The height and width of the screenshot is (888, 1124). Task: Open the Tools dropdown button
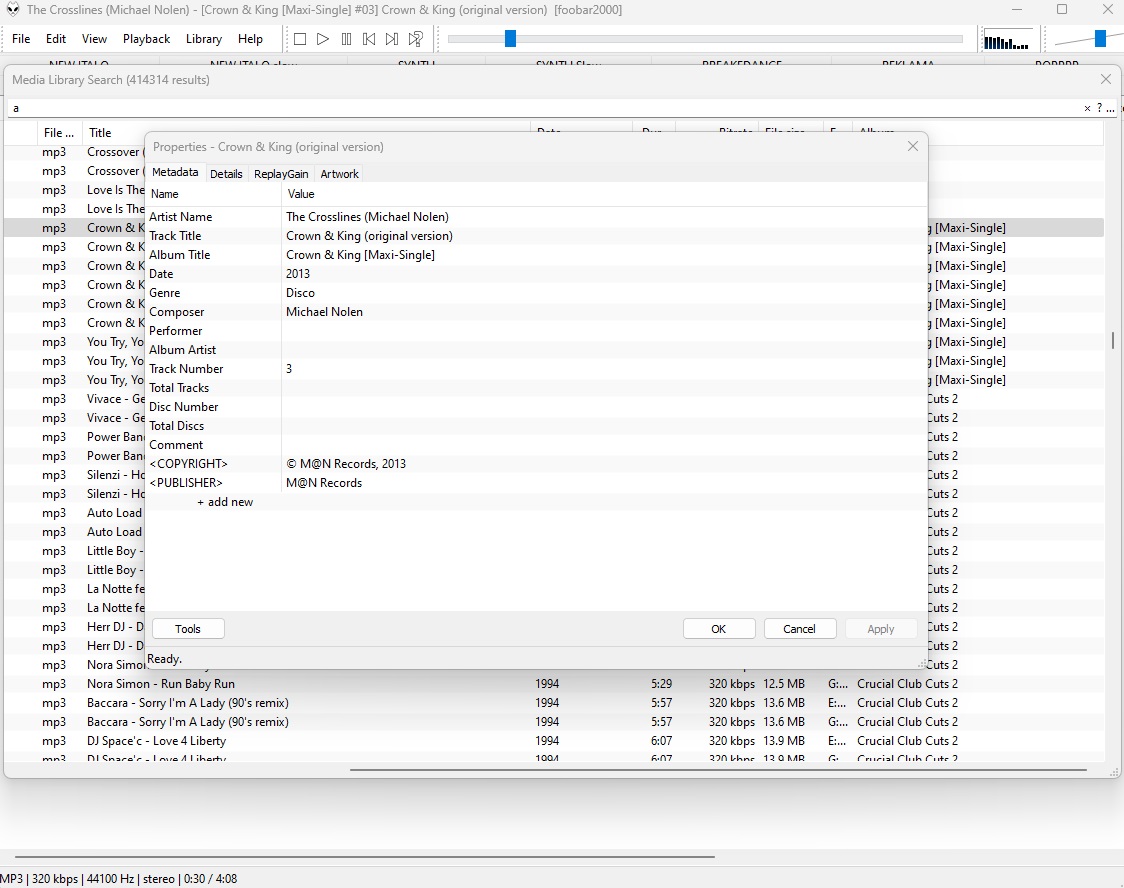tap(188, 629)
